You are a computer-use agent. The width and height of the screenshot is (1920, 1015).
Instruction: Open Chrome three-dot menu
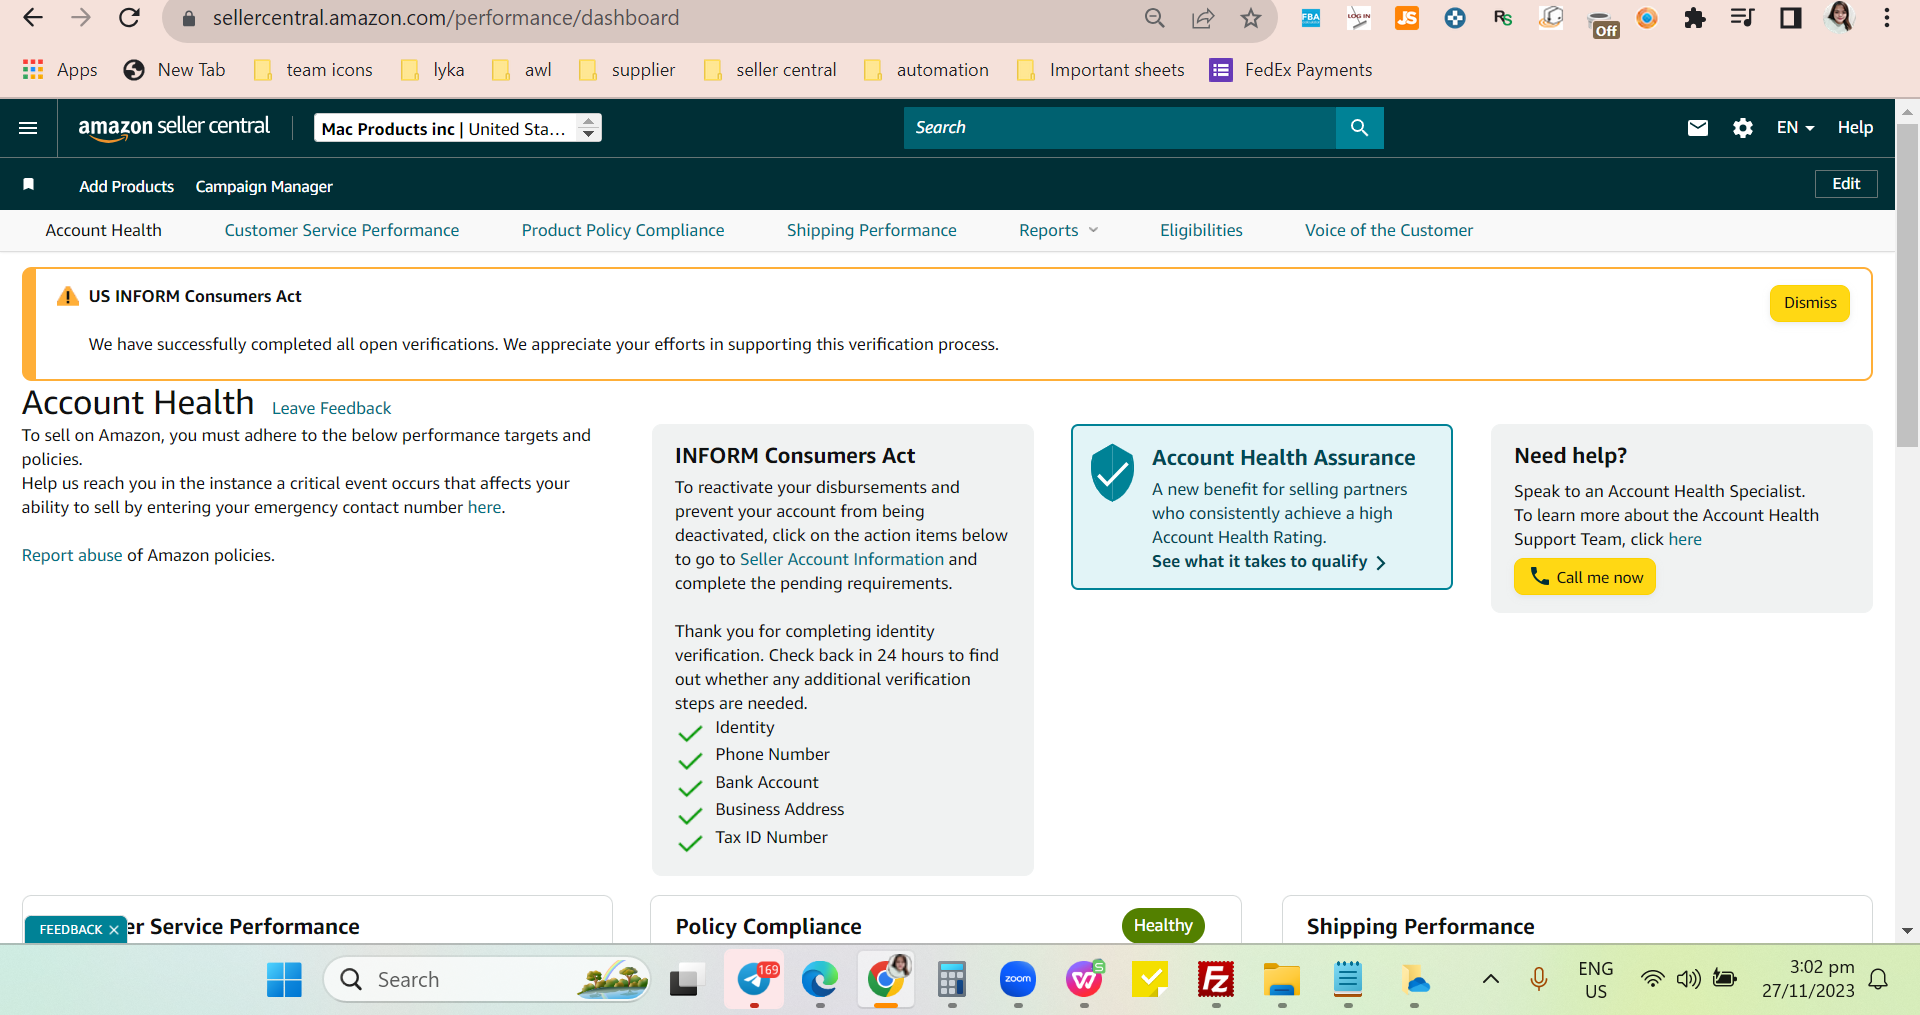pos(1887,18)
